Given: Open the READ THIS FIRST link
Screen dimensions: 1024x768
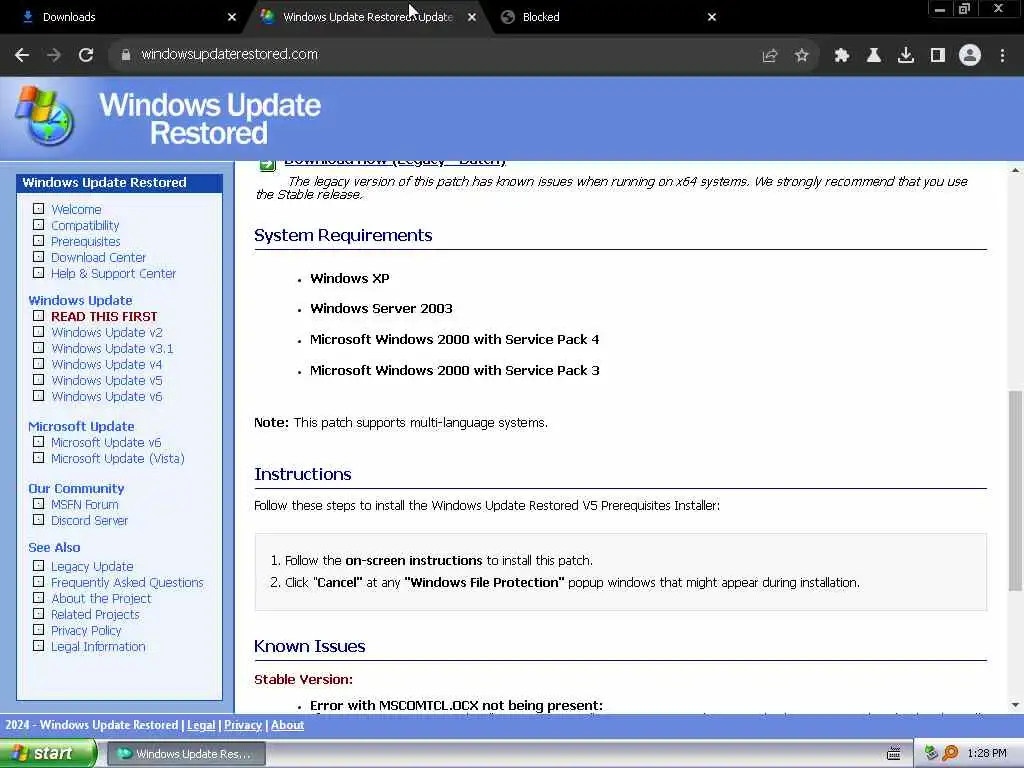Looking at the screenshot, I should (x=104, y=316).
